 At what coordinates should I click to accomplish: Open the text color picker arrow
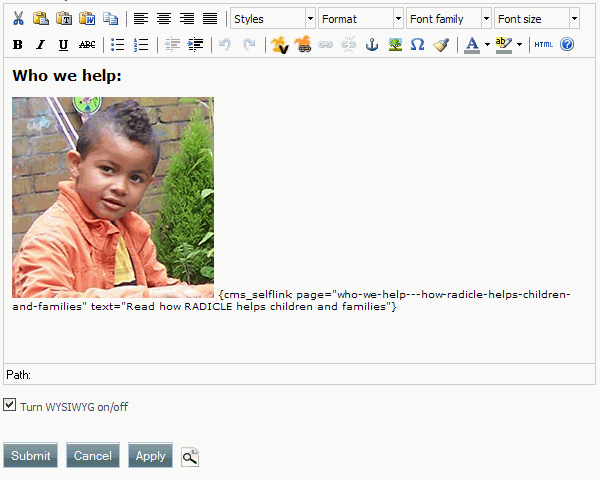click(x=487, y=45)
